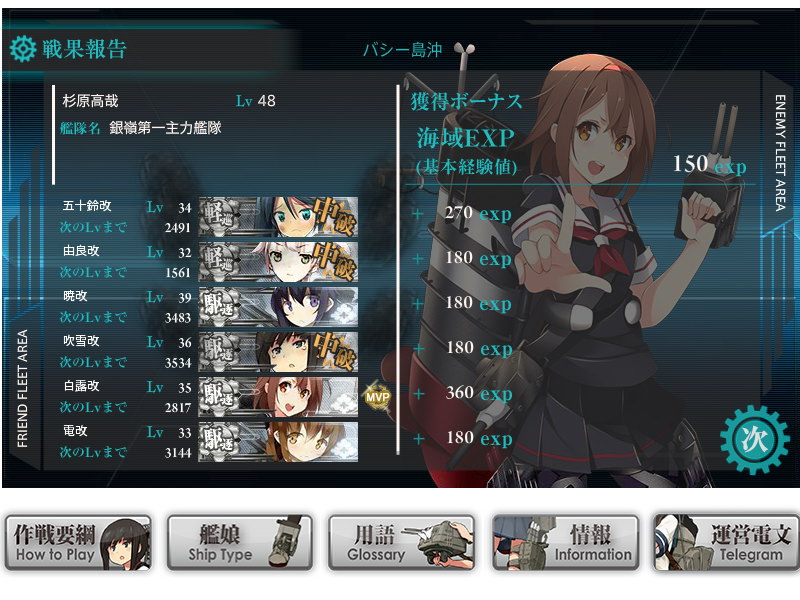The height and width of the screenshot is (600, 800).
Task: Click the gear icon beside 戦果報告
Action: [23, 49]
